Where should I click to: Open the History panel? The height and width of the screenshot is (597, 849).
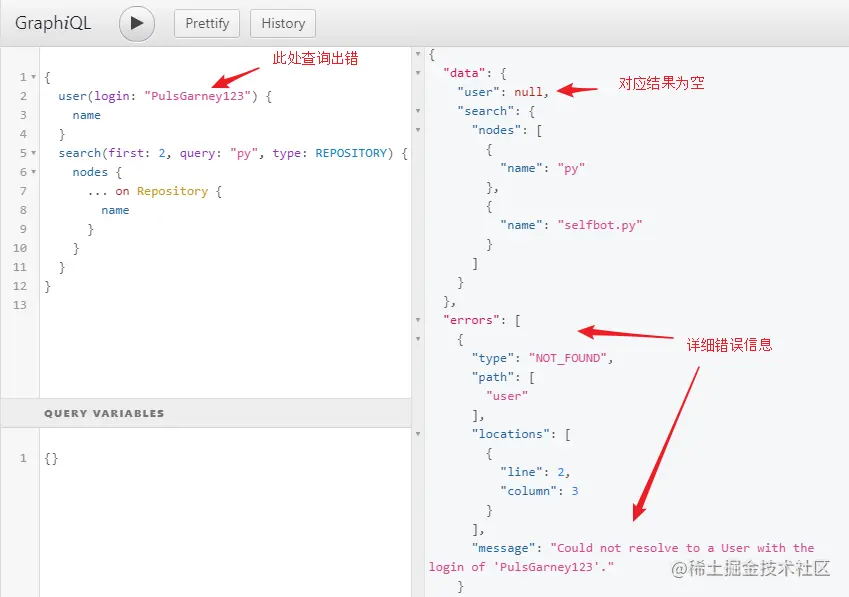[283, 24]
